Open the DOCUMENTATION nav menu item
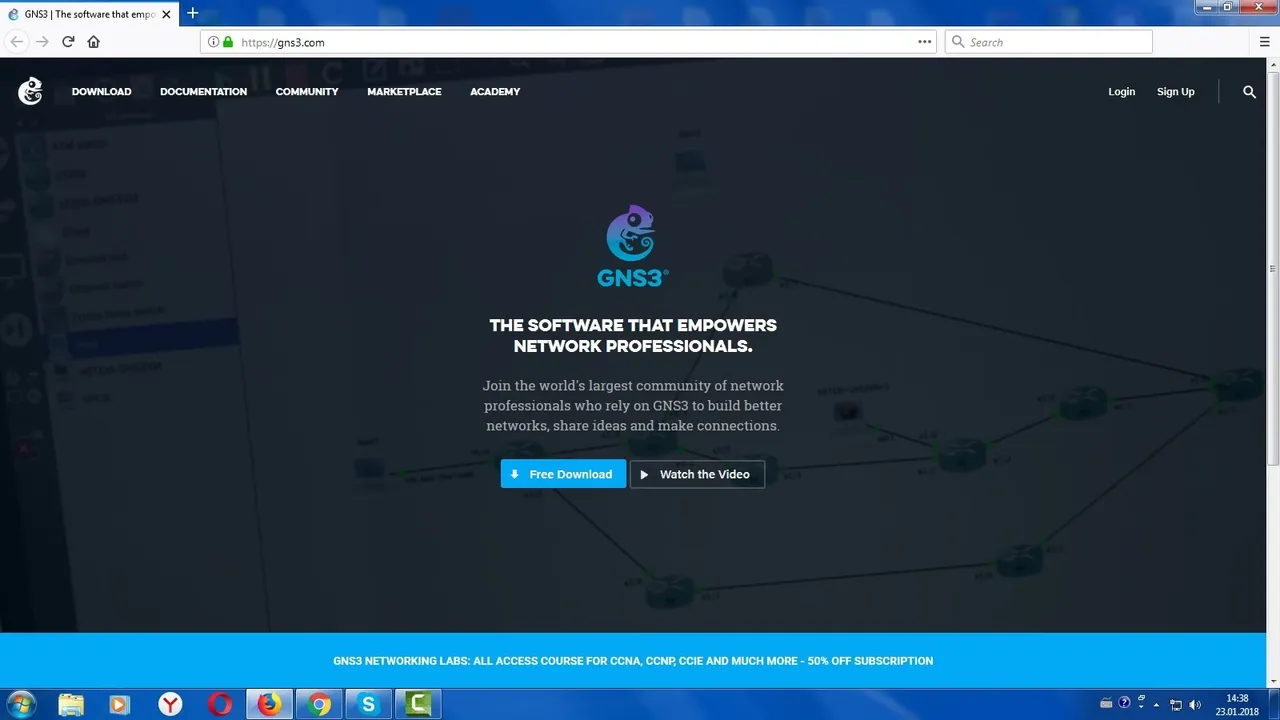This screenshot has height=720, width=1280. pos(203,92)
